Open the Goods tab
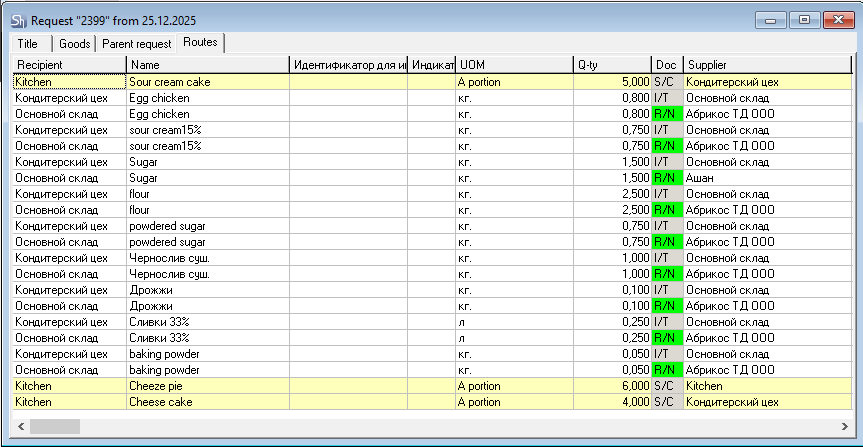 (x=74, y=44)
